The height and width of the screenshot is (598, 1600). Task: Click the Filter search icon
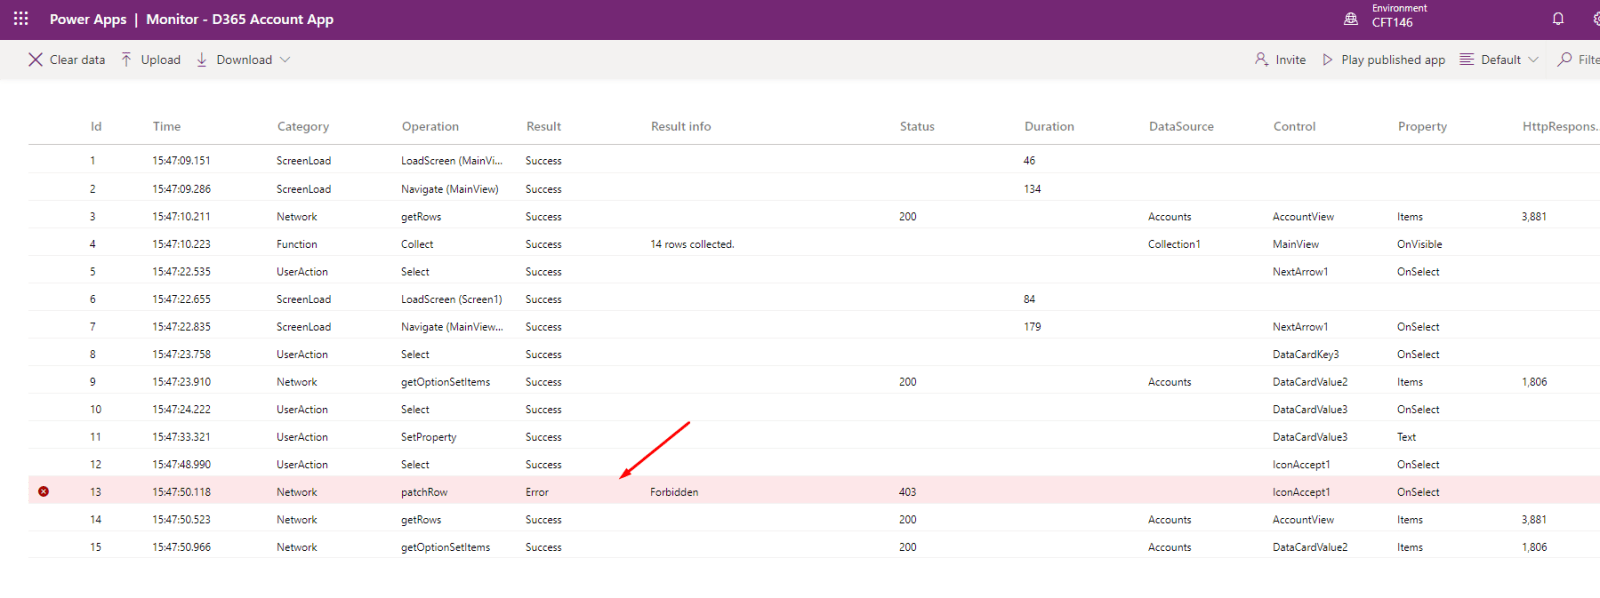(1565, 60)
